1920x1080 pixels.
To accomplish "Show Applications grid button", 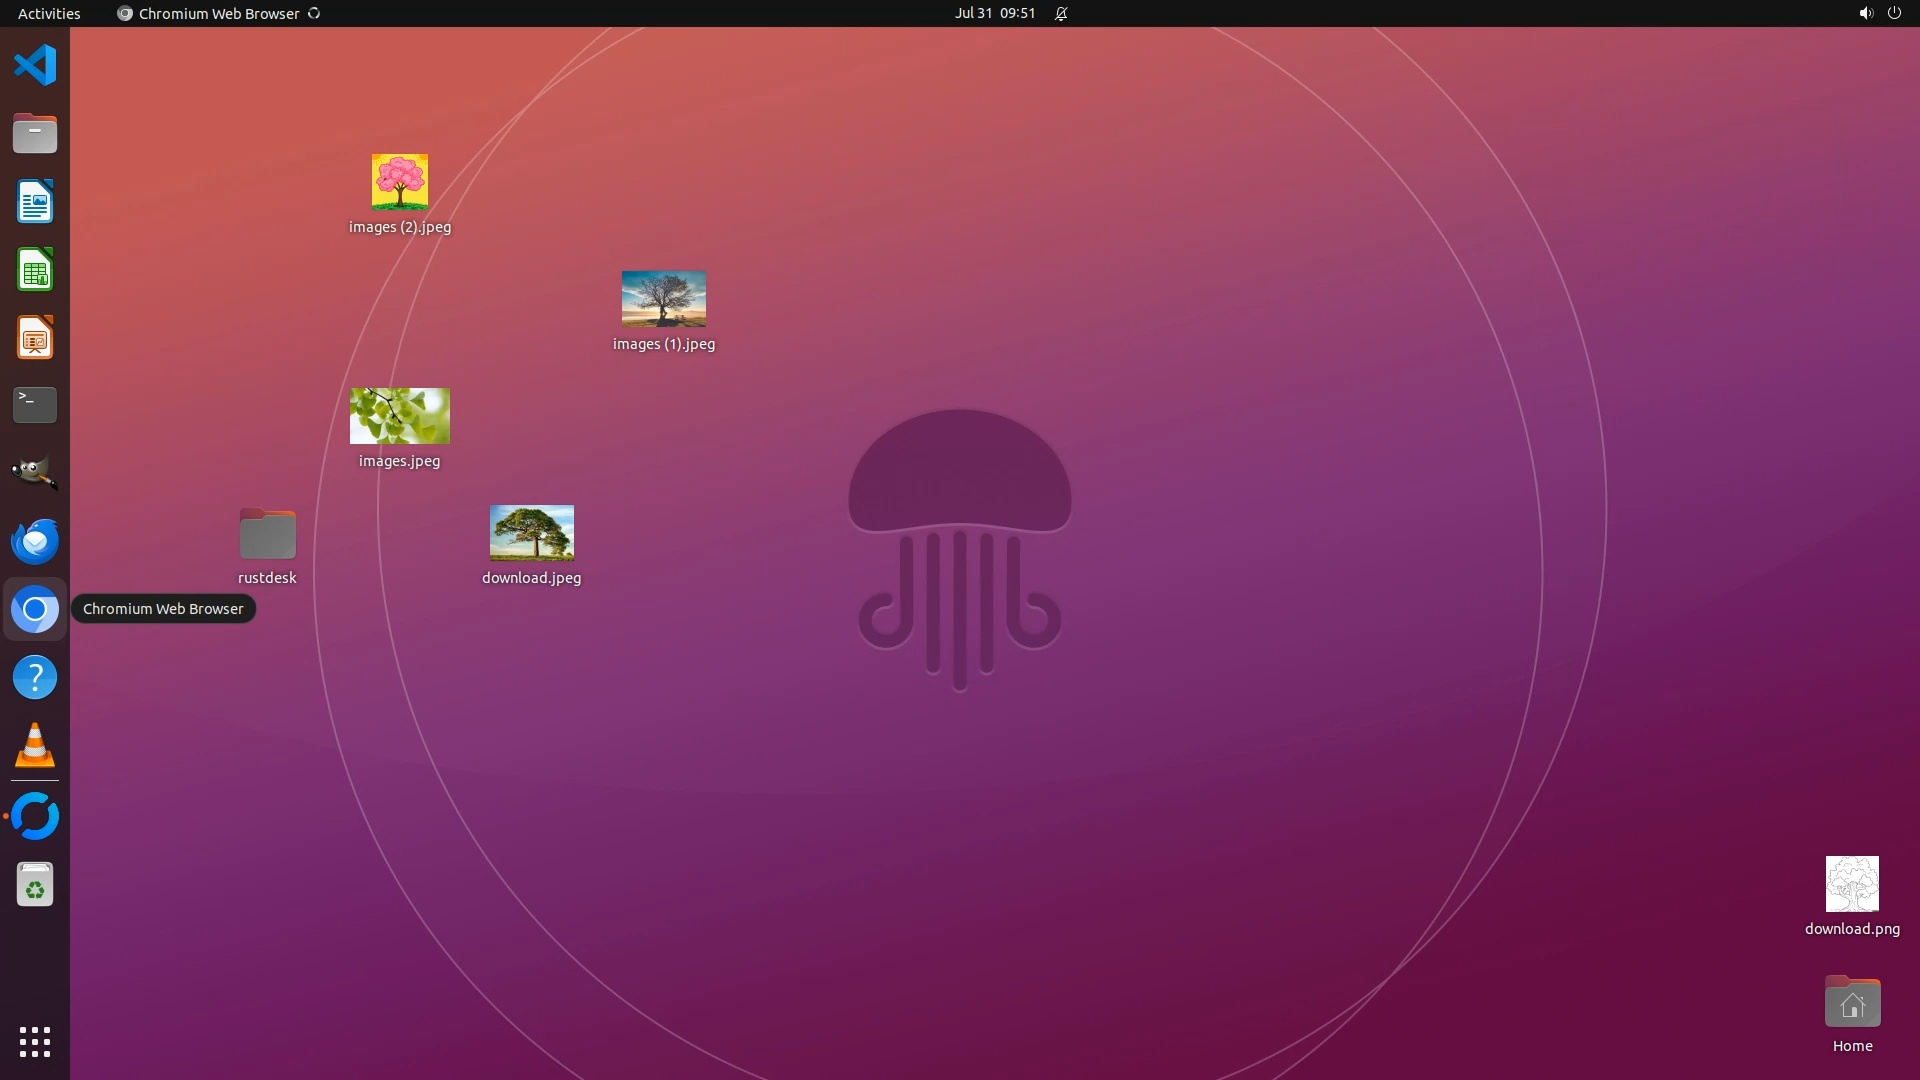I will (x=35, y=1042).
